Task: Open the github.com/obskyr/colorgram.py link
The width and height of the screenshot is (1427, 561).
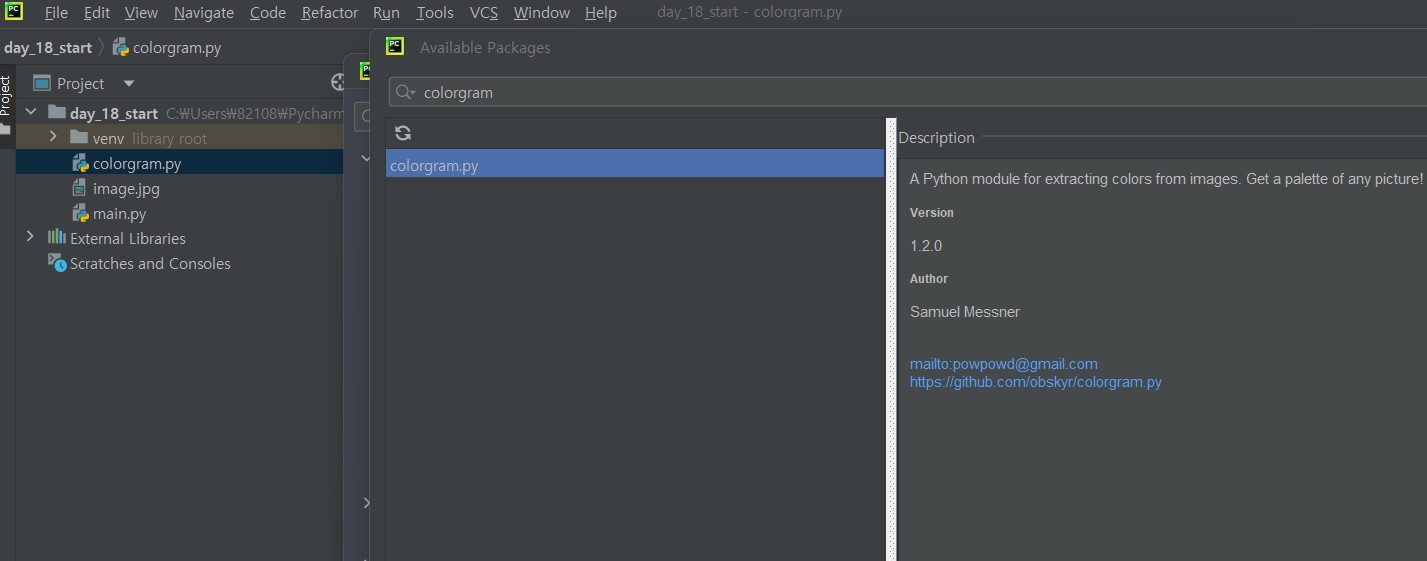Action: (x=1035, y=382)
